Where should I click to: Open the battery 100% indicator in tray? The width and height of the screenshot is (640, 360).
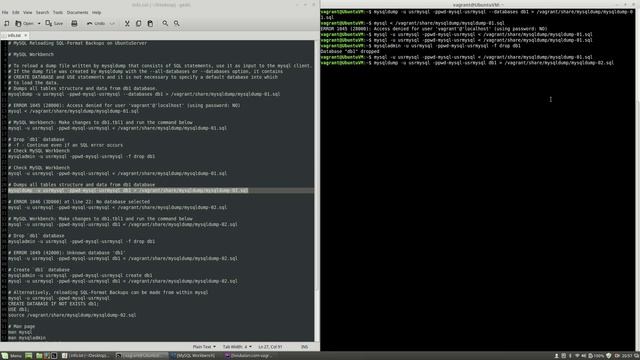click(x=596, y=356)
